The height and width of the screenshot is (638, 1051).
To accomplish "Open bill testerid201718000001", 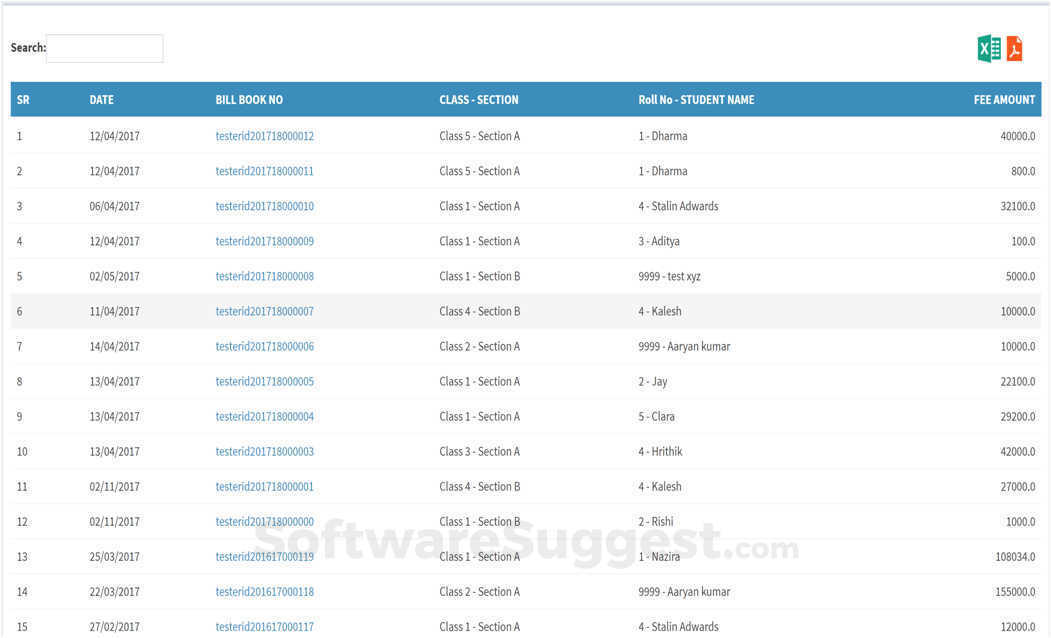I will tap(265, 487).
